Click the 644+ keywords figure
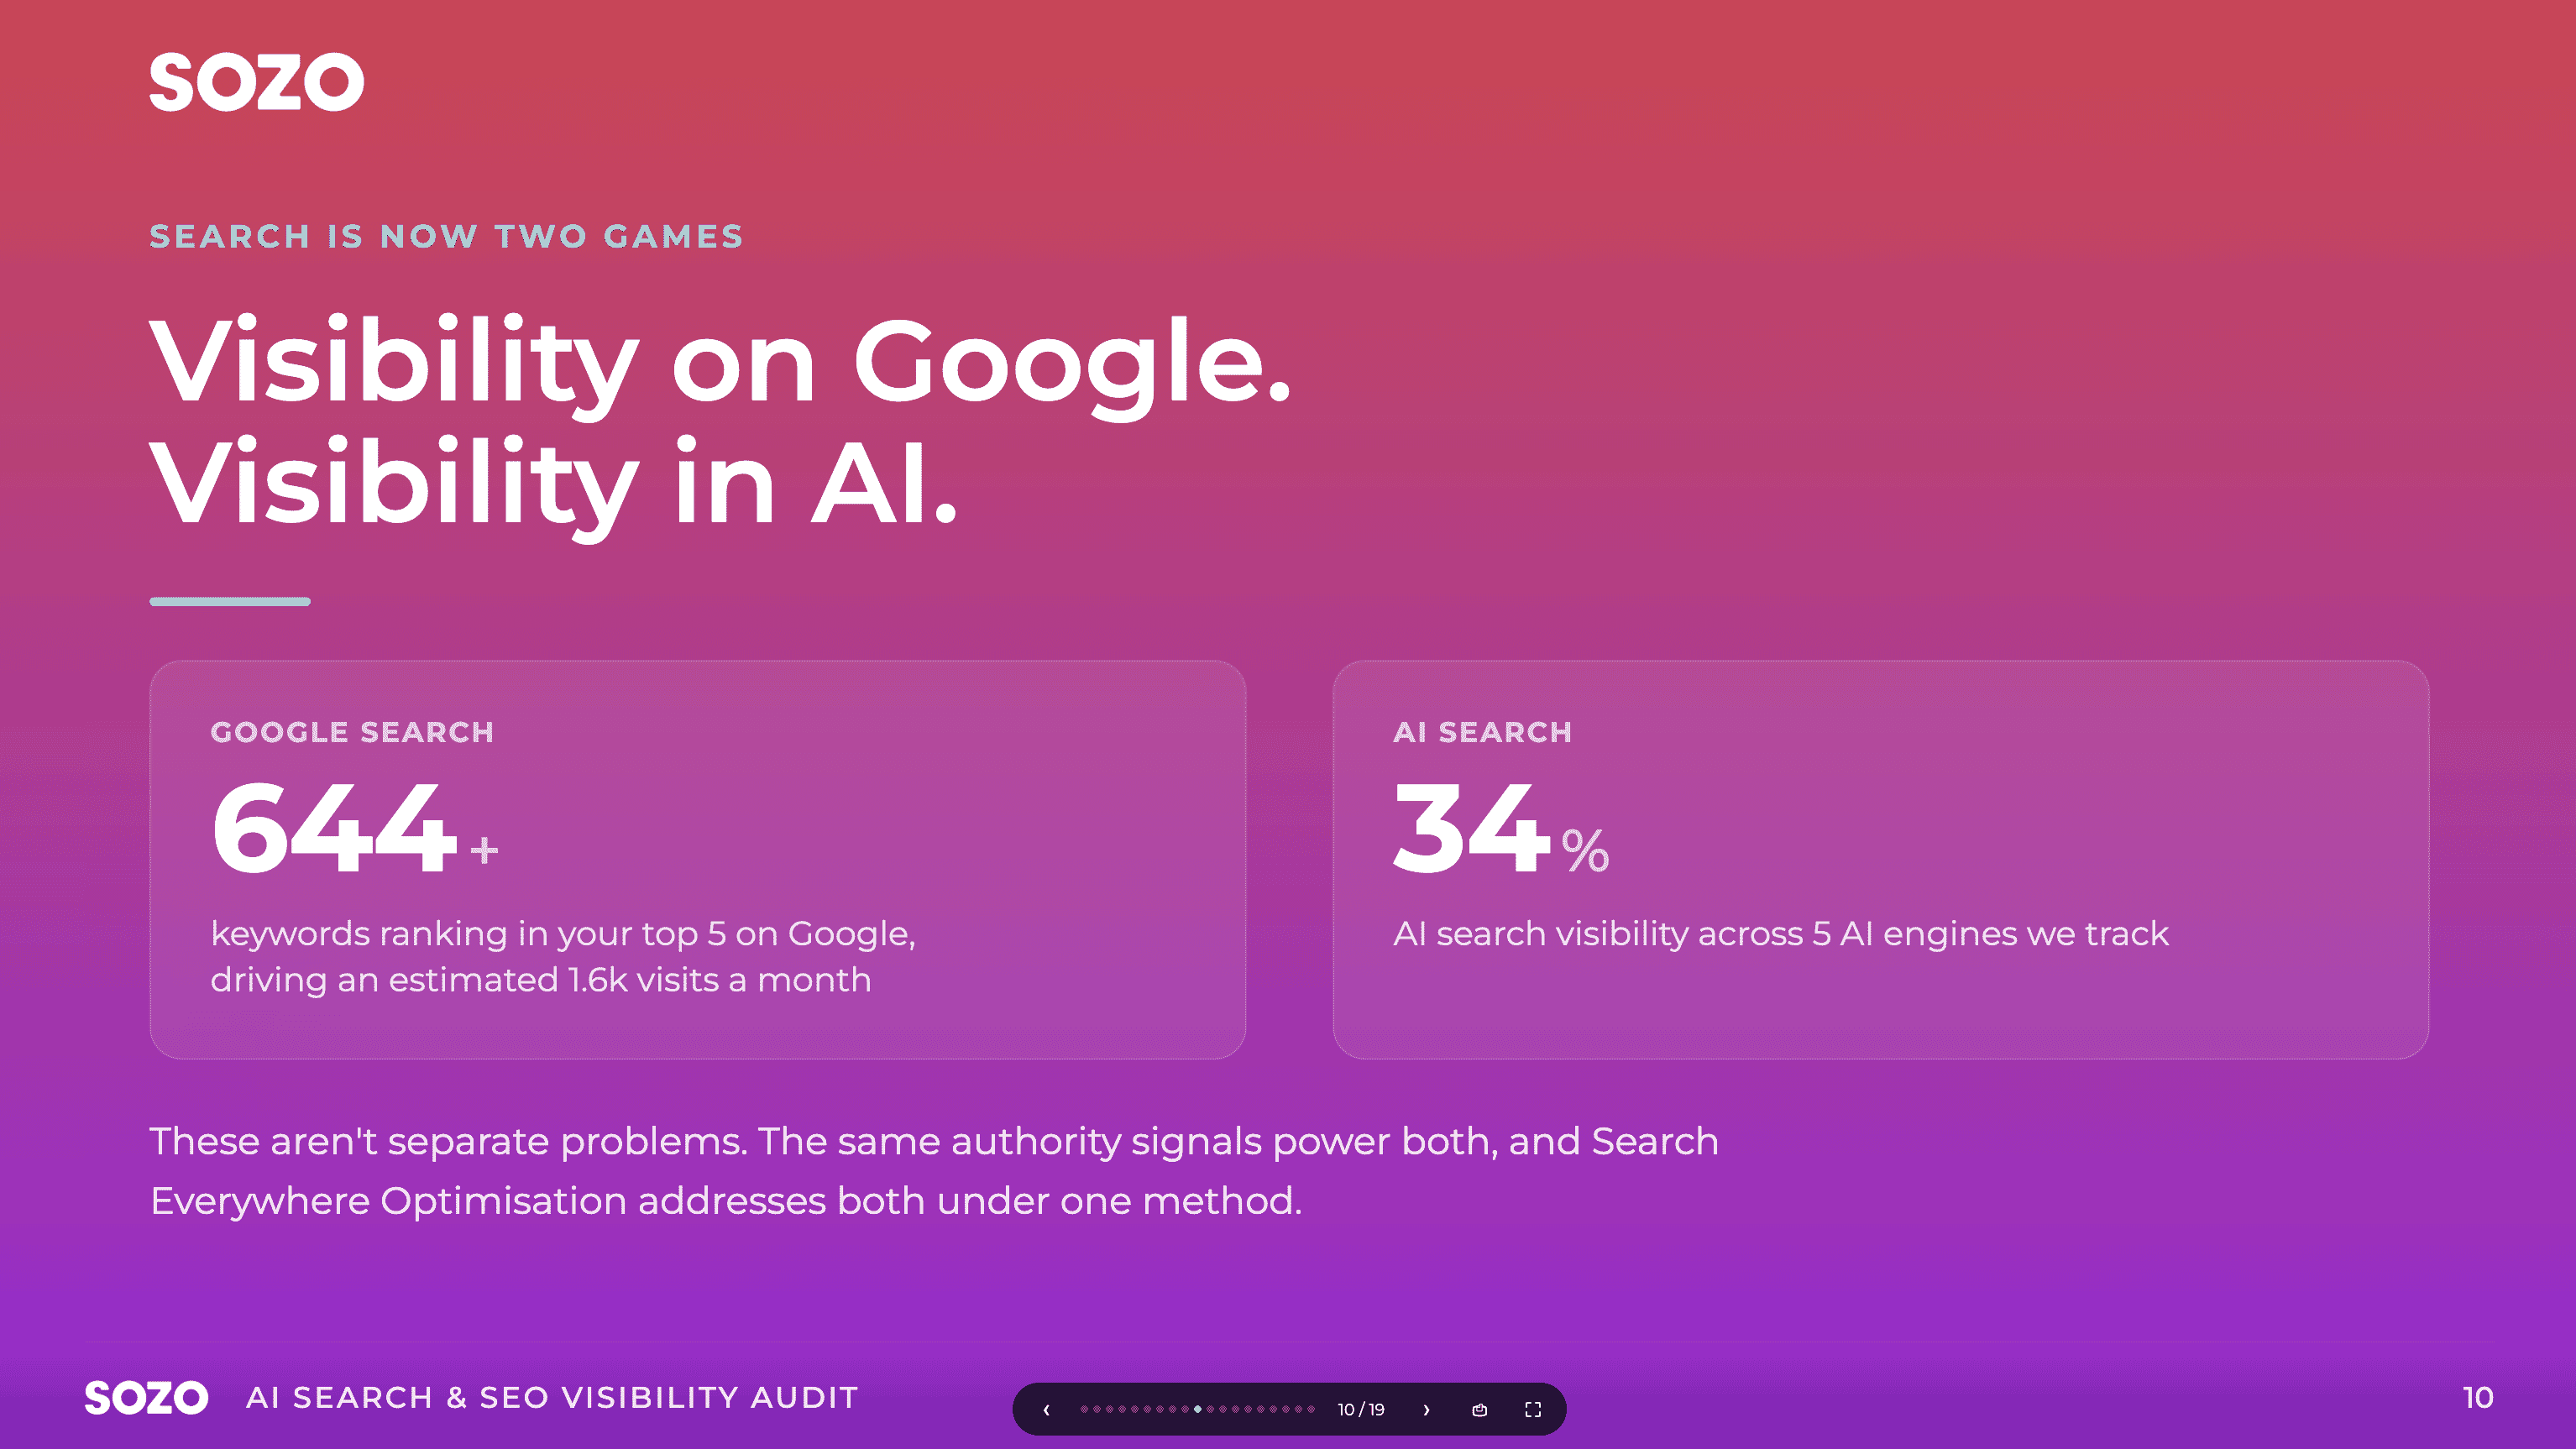Screen dimensions: 2576x1449 (x=355, y=828)
